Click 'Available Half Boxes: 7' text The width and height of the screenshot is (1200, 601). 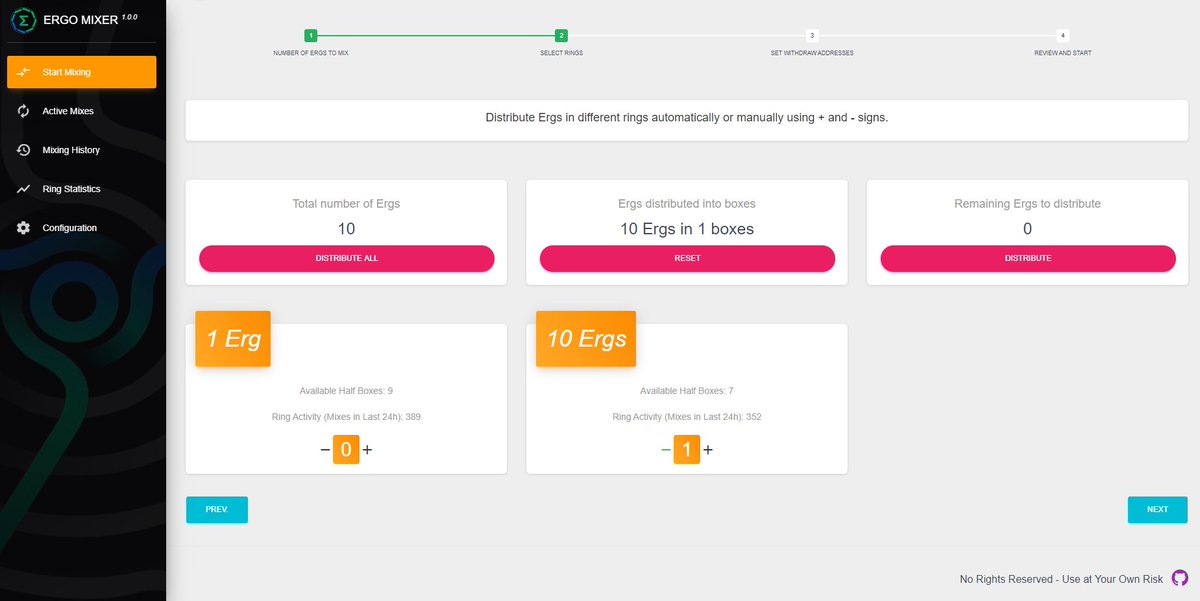click(x=687, y=391)
